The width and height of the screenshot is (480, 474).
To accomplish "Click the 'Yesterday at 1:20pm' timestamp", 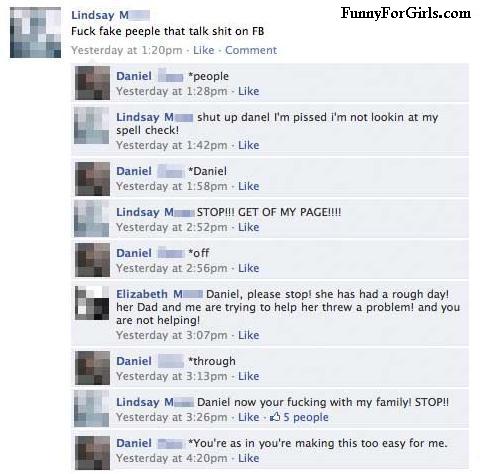I will (127, 50).
